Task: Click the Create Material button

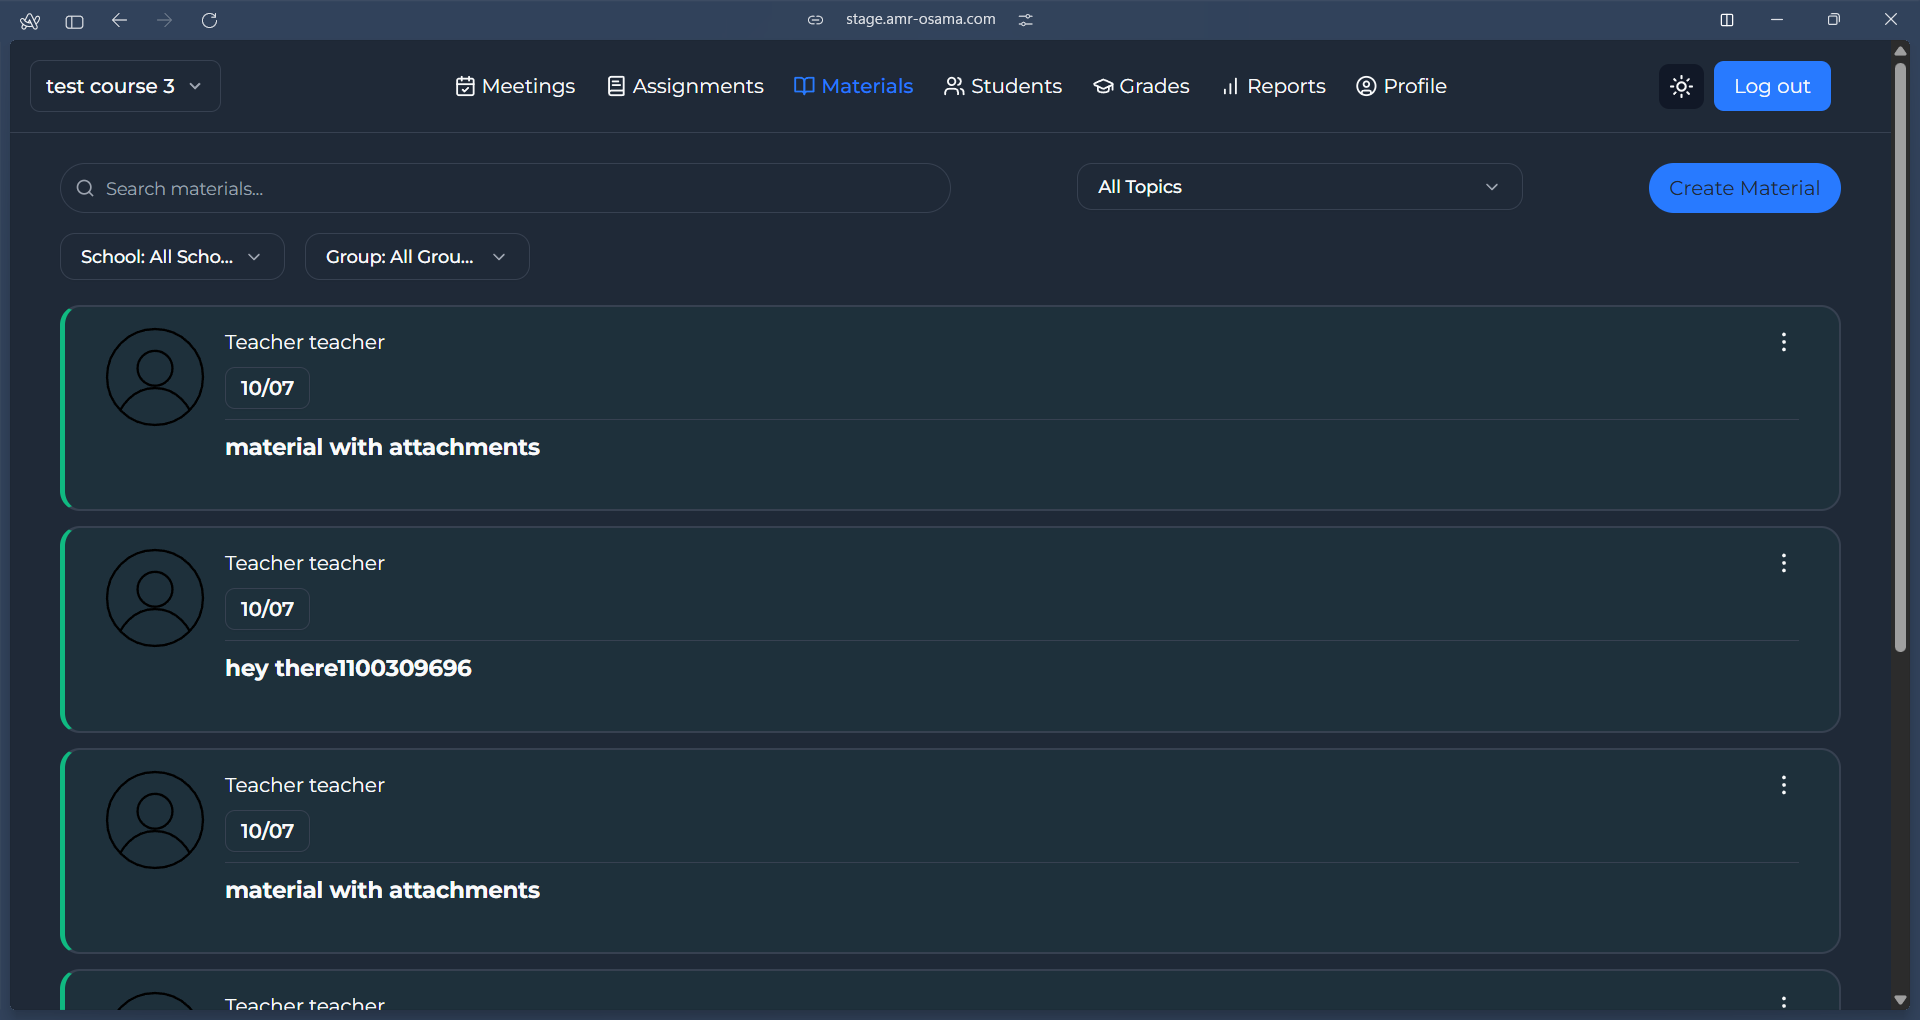Action: (x=1745, y=188)
